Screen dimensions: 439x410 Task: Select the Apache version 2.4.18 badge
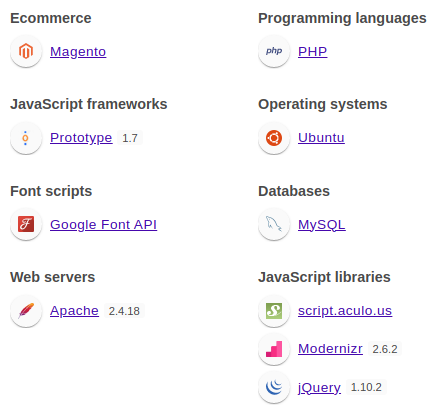click(x=124, y=311)
